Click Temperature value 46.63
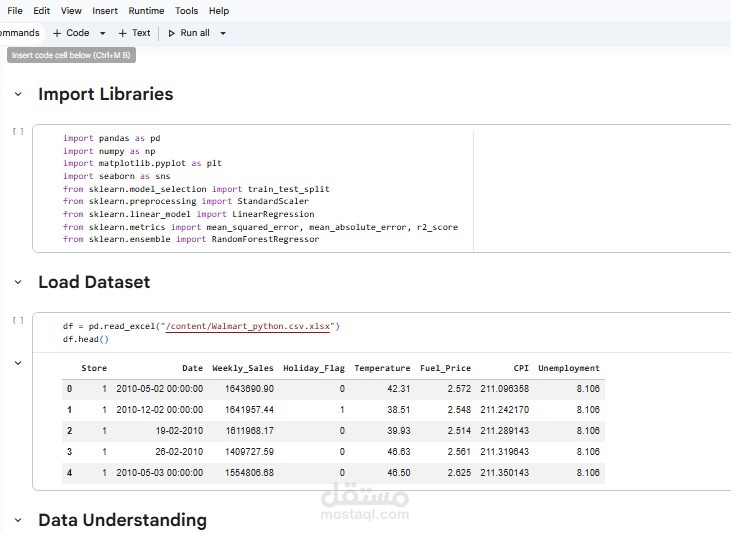 [399, 452]
